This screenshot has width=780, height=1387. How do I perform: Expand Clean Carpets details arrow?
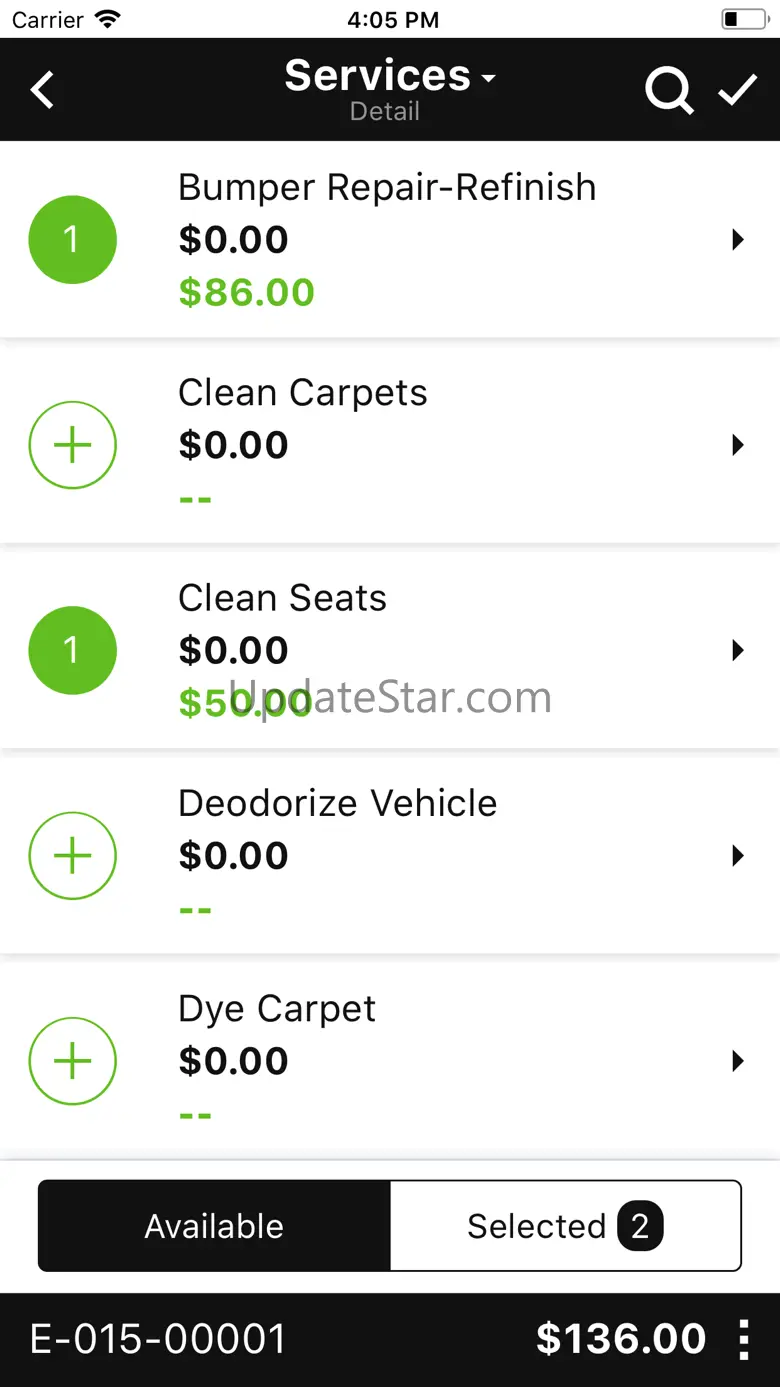(738, 445)
